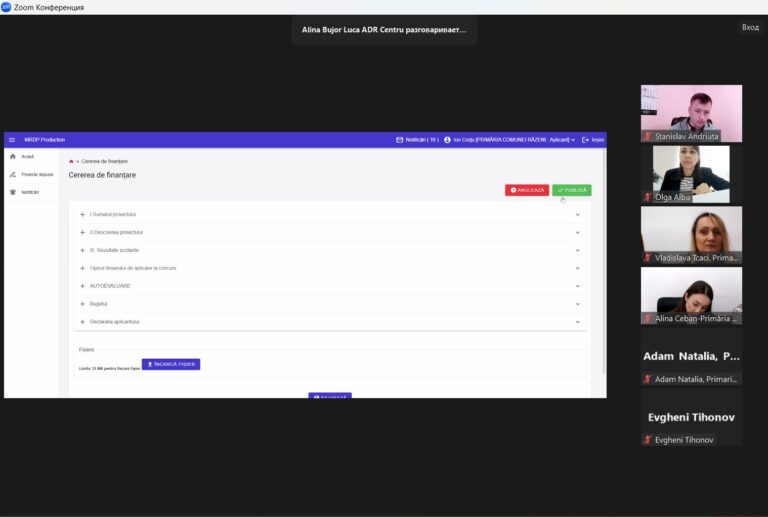768x517 pixels.
Task: Expand the Bugetul section
Action: click(330, 304)
